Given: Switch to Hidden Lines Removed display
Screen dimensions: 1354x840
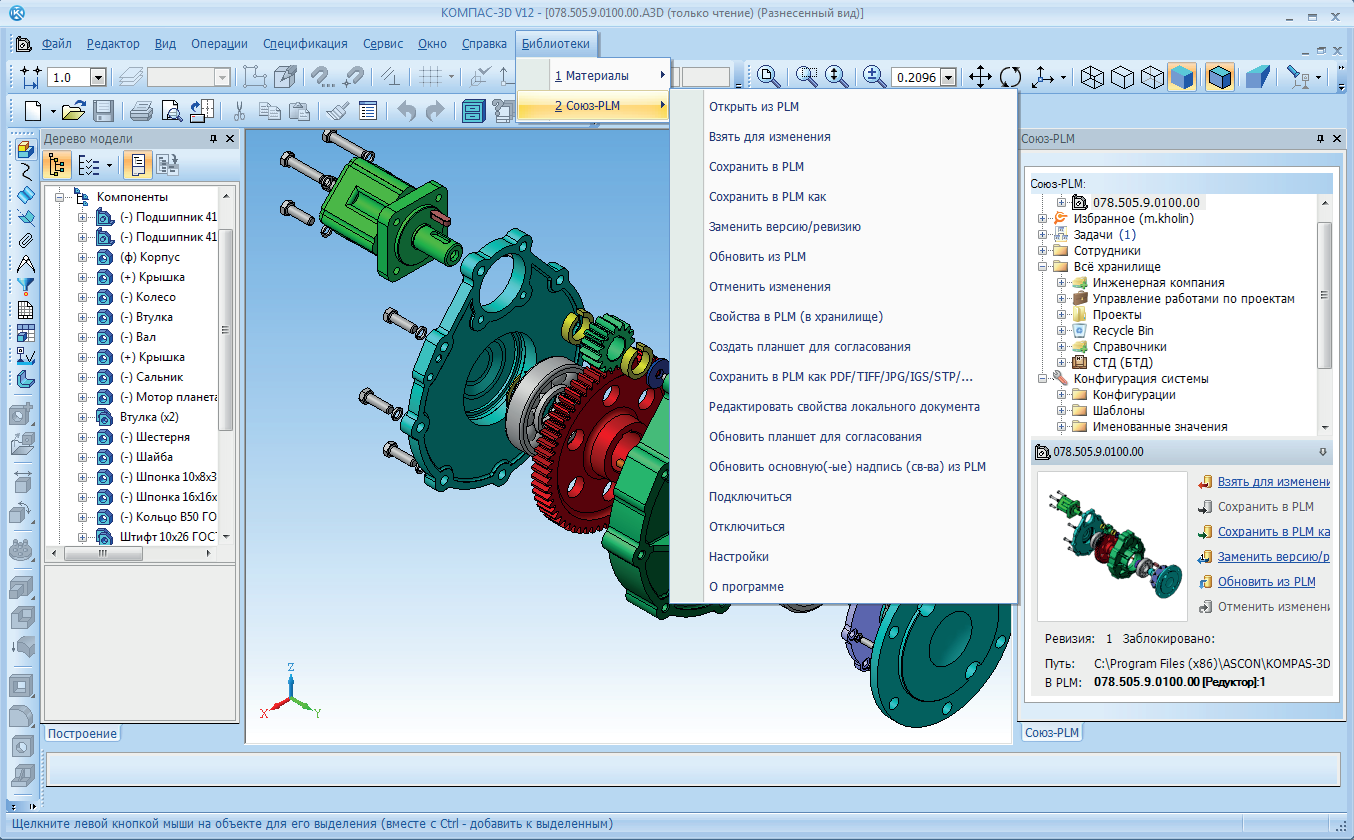Looking at the screenshot, I should coord(1123,77).
